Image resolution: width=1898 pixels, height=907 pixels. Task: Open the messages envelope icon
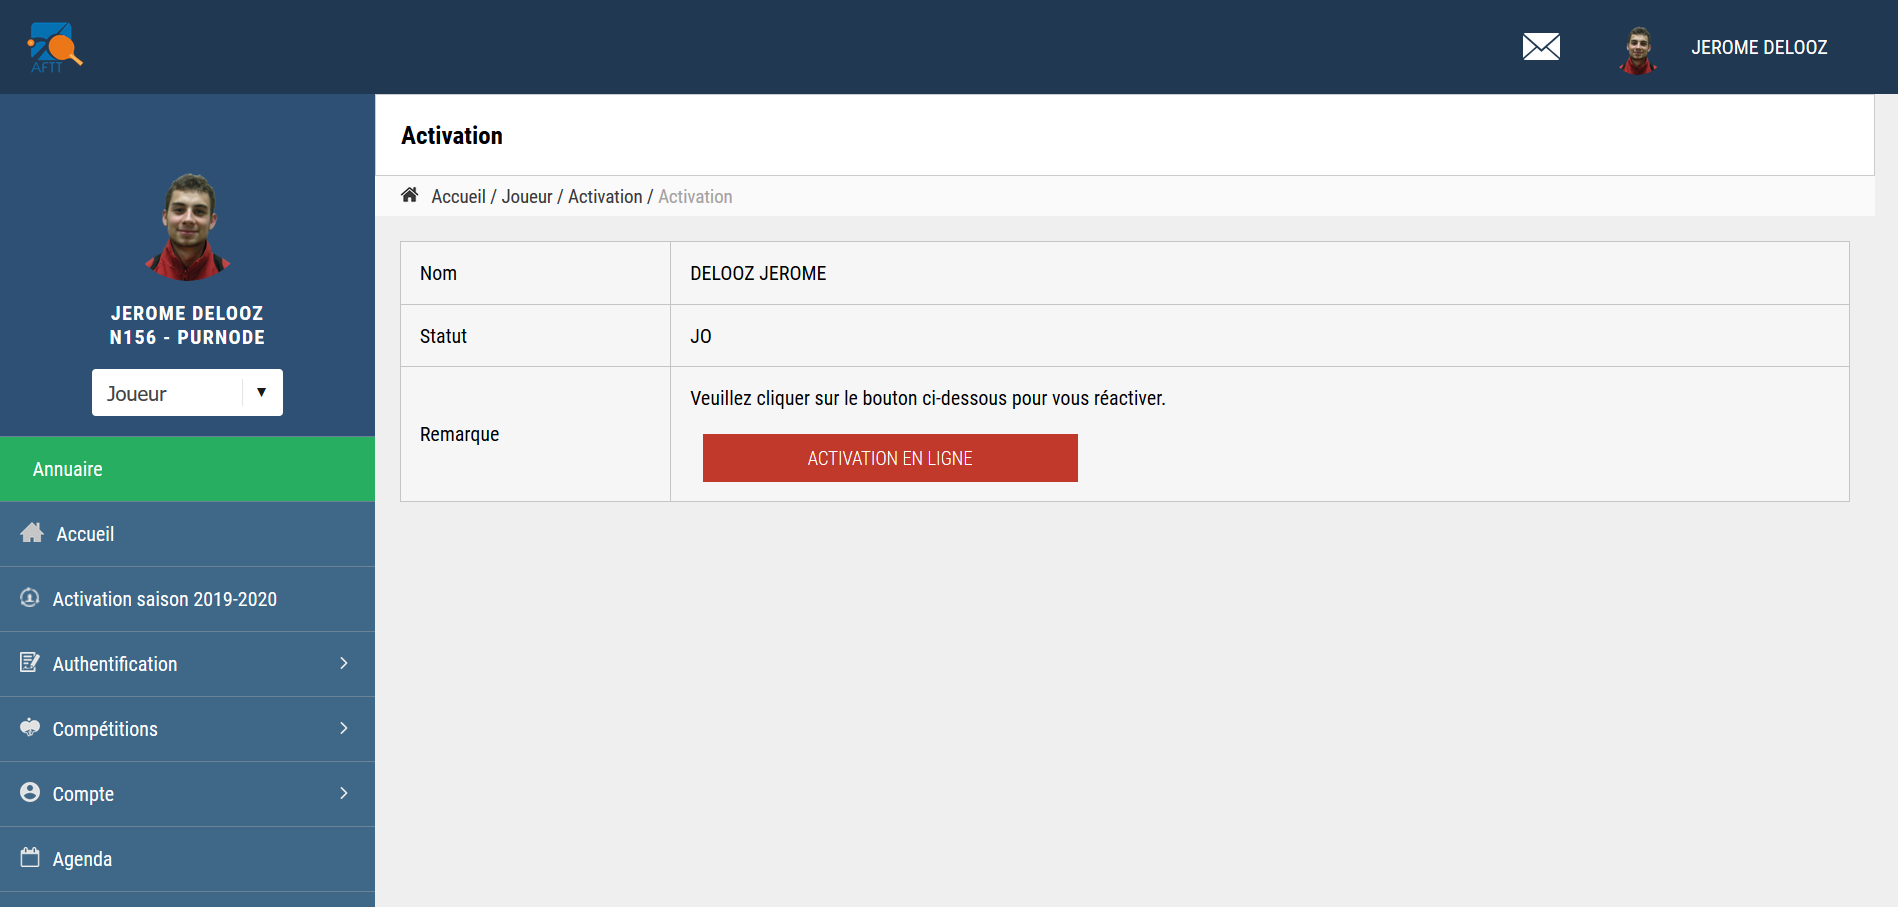coord(1540,47)
